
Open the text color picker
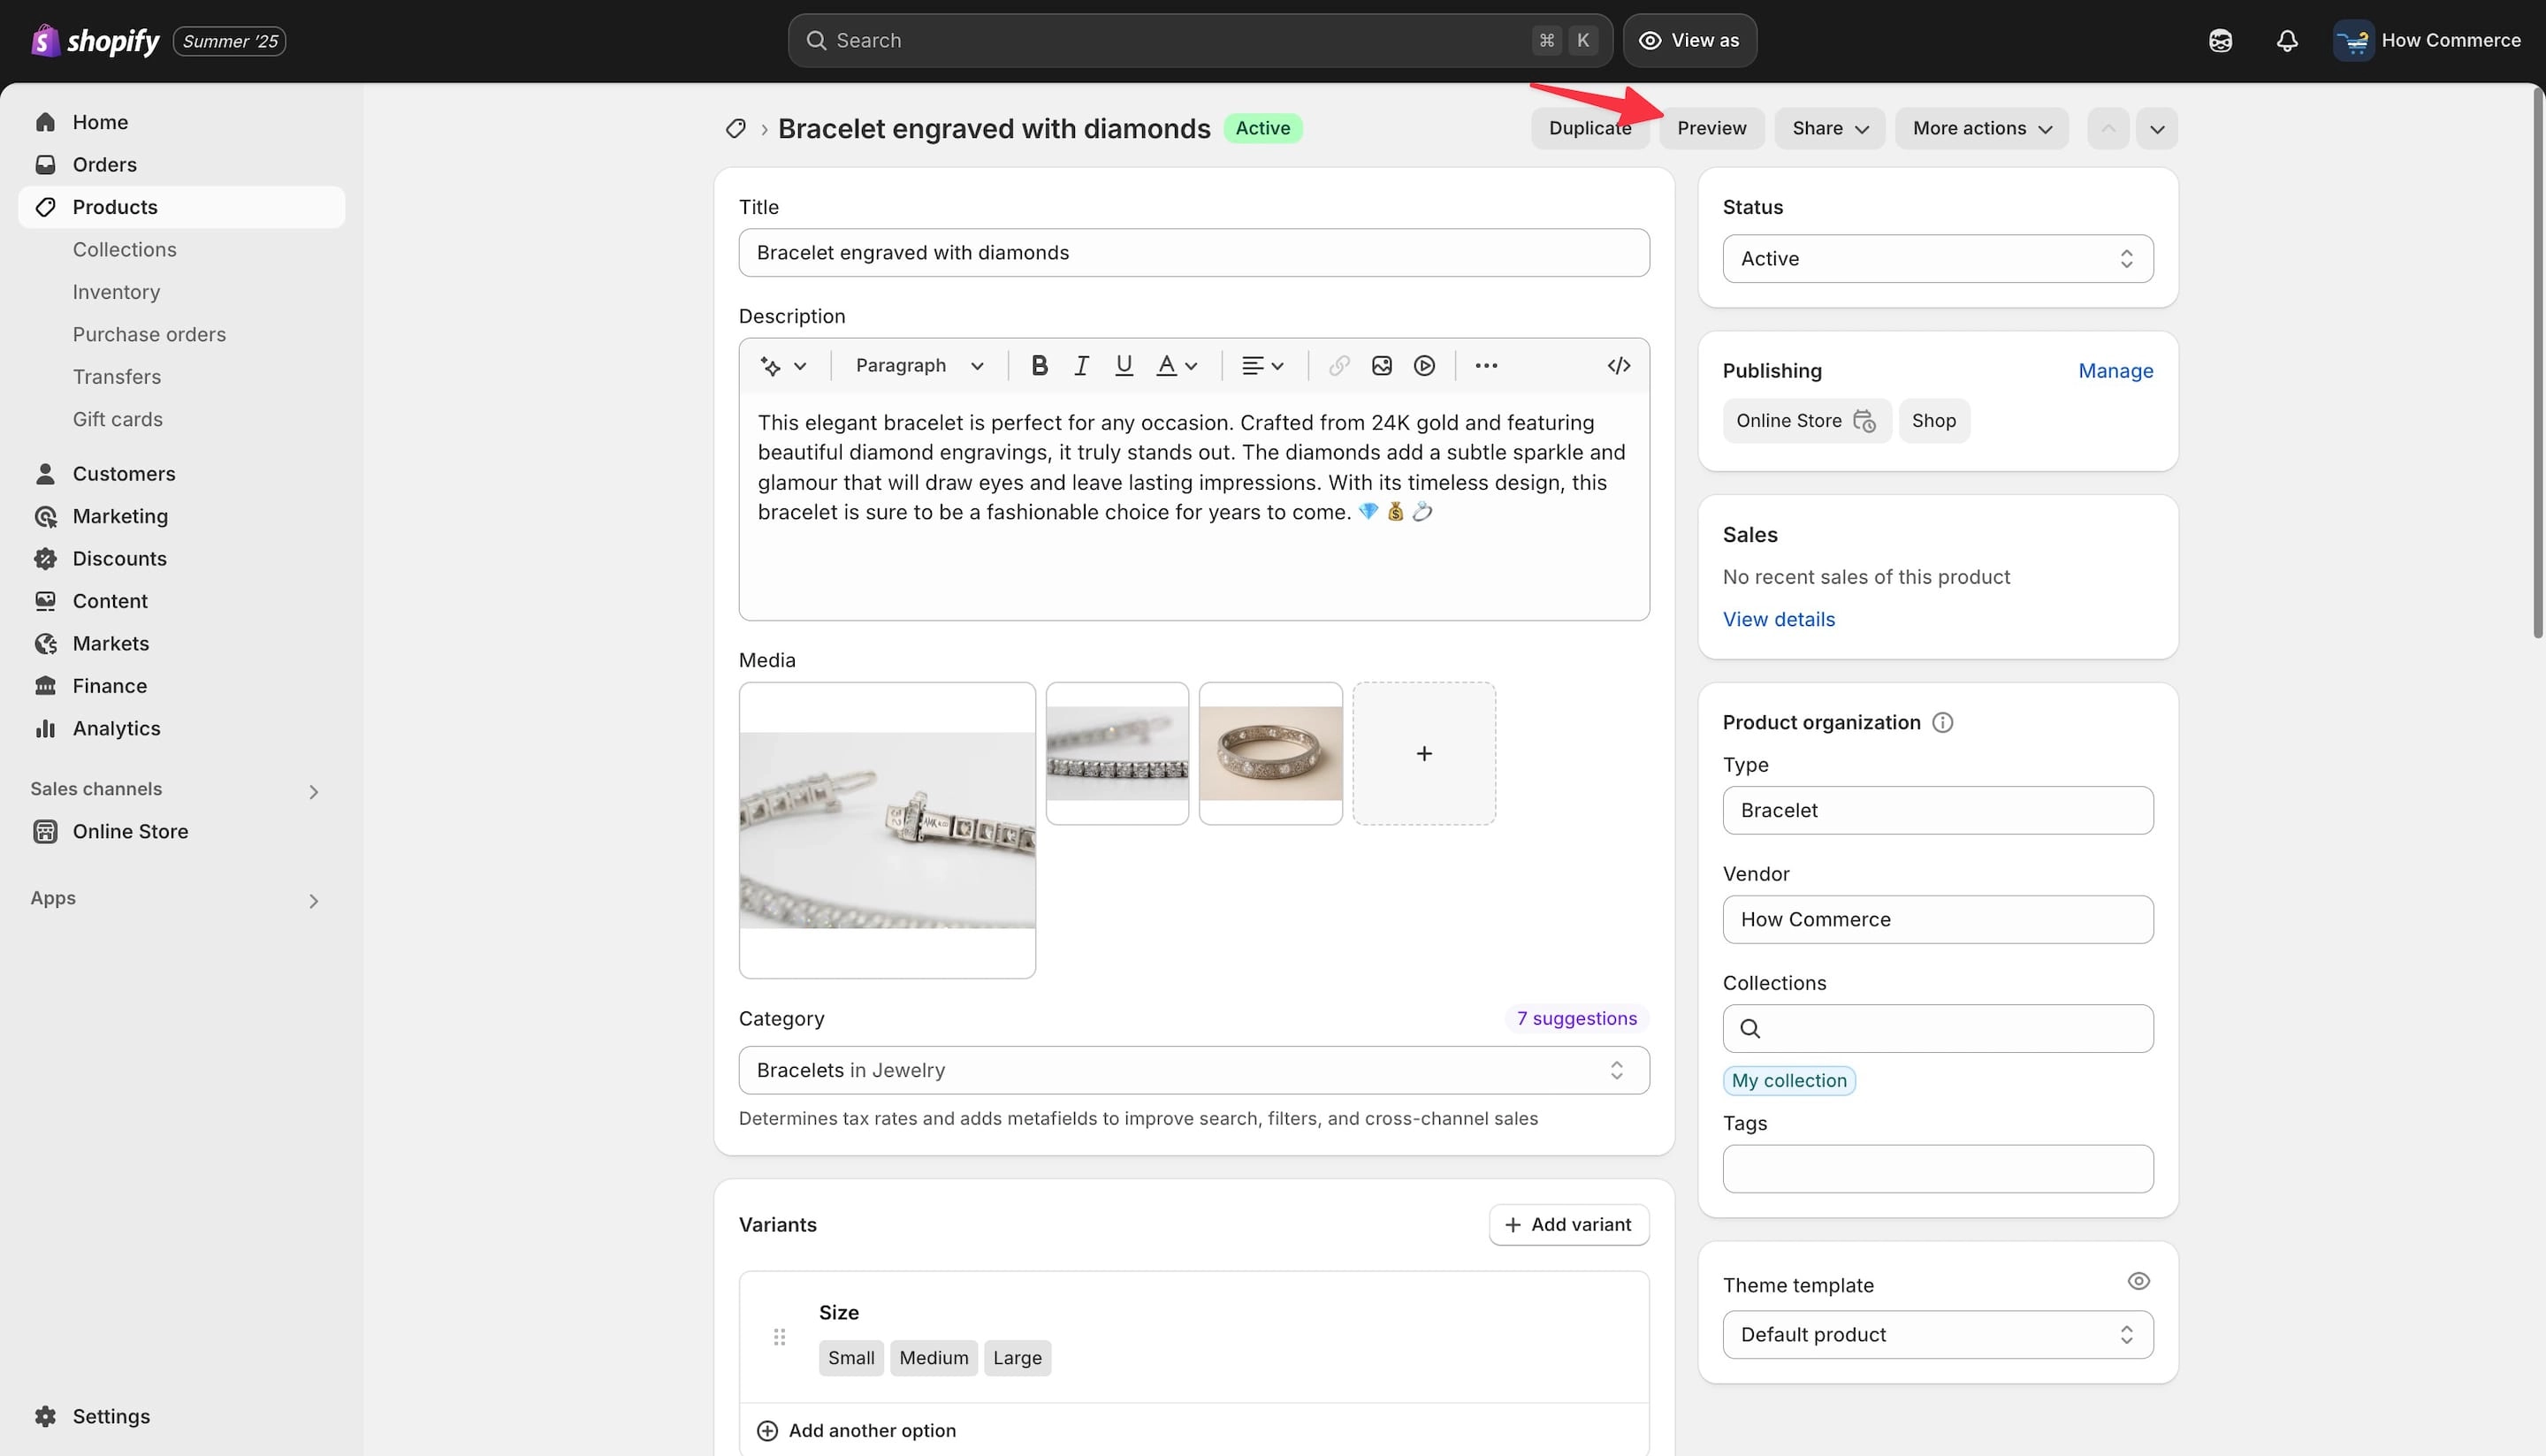pos(1176,366)
